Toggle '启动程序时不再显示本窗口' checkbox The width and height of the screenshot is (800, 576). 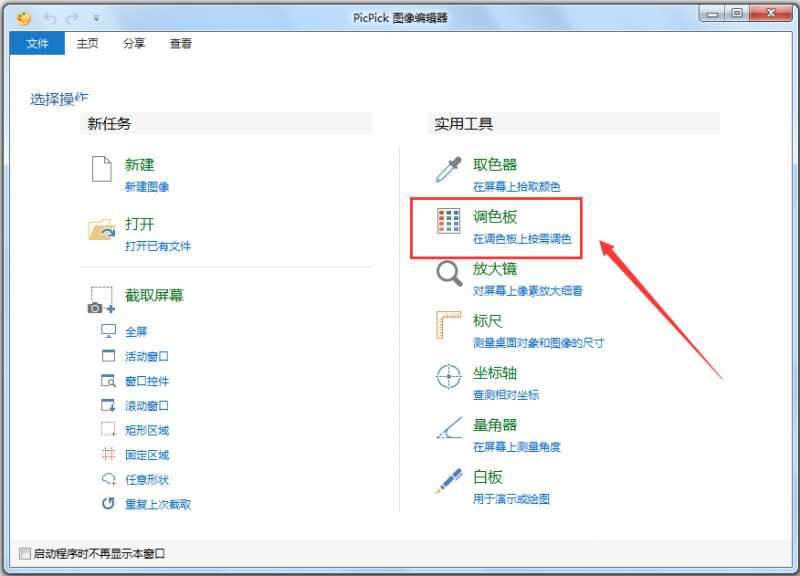tap(26, 553)
